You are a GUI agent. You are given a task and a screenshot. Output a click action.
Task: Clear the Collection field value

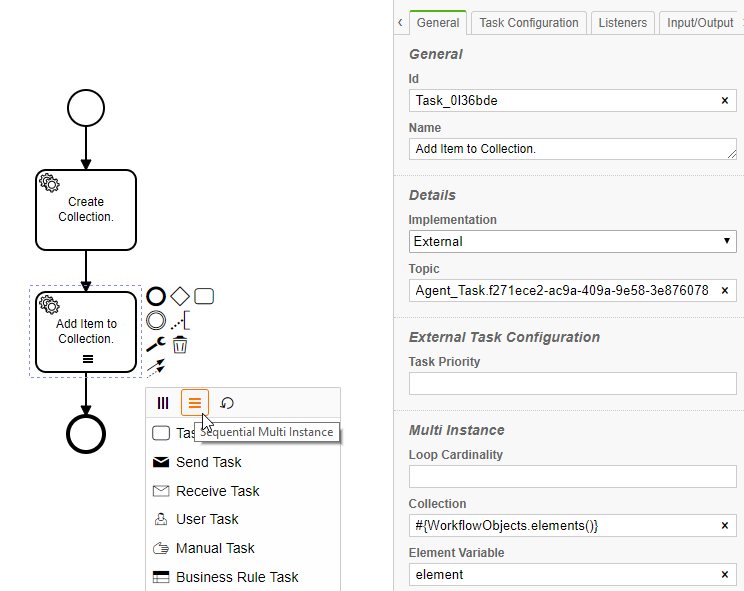click(724, 526)
